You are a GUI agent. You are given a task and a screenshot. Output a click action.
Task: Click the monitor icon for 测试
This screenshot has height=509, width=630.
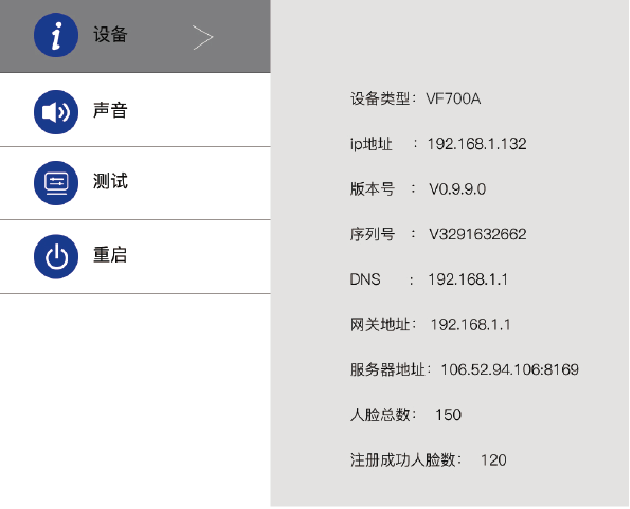pyautogui.click(x=55, y=184)
